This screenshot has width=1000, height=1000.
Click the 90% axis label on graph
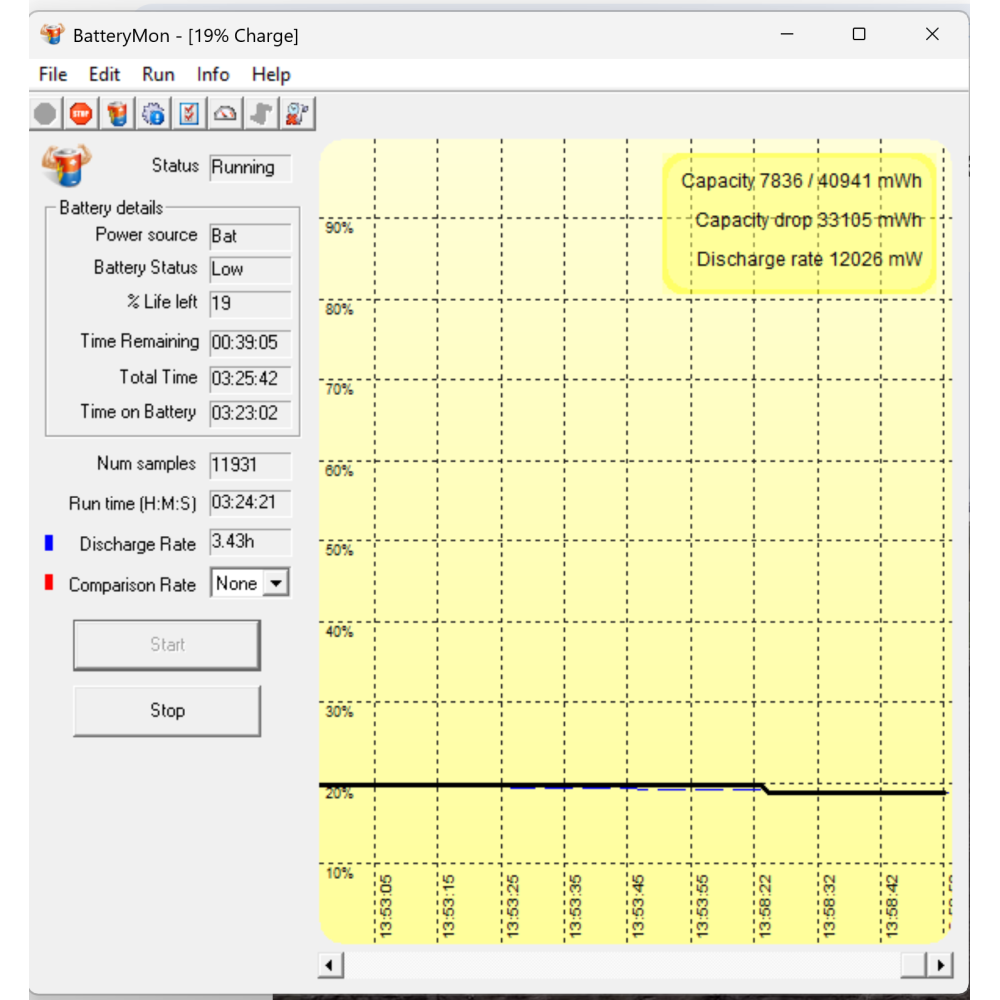(x=339, y=228)
